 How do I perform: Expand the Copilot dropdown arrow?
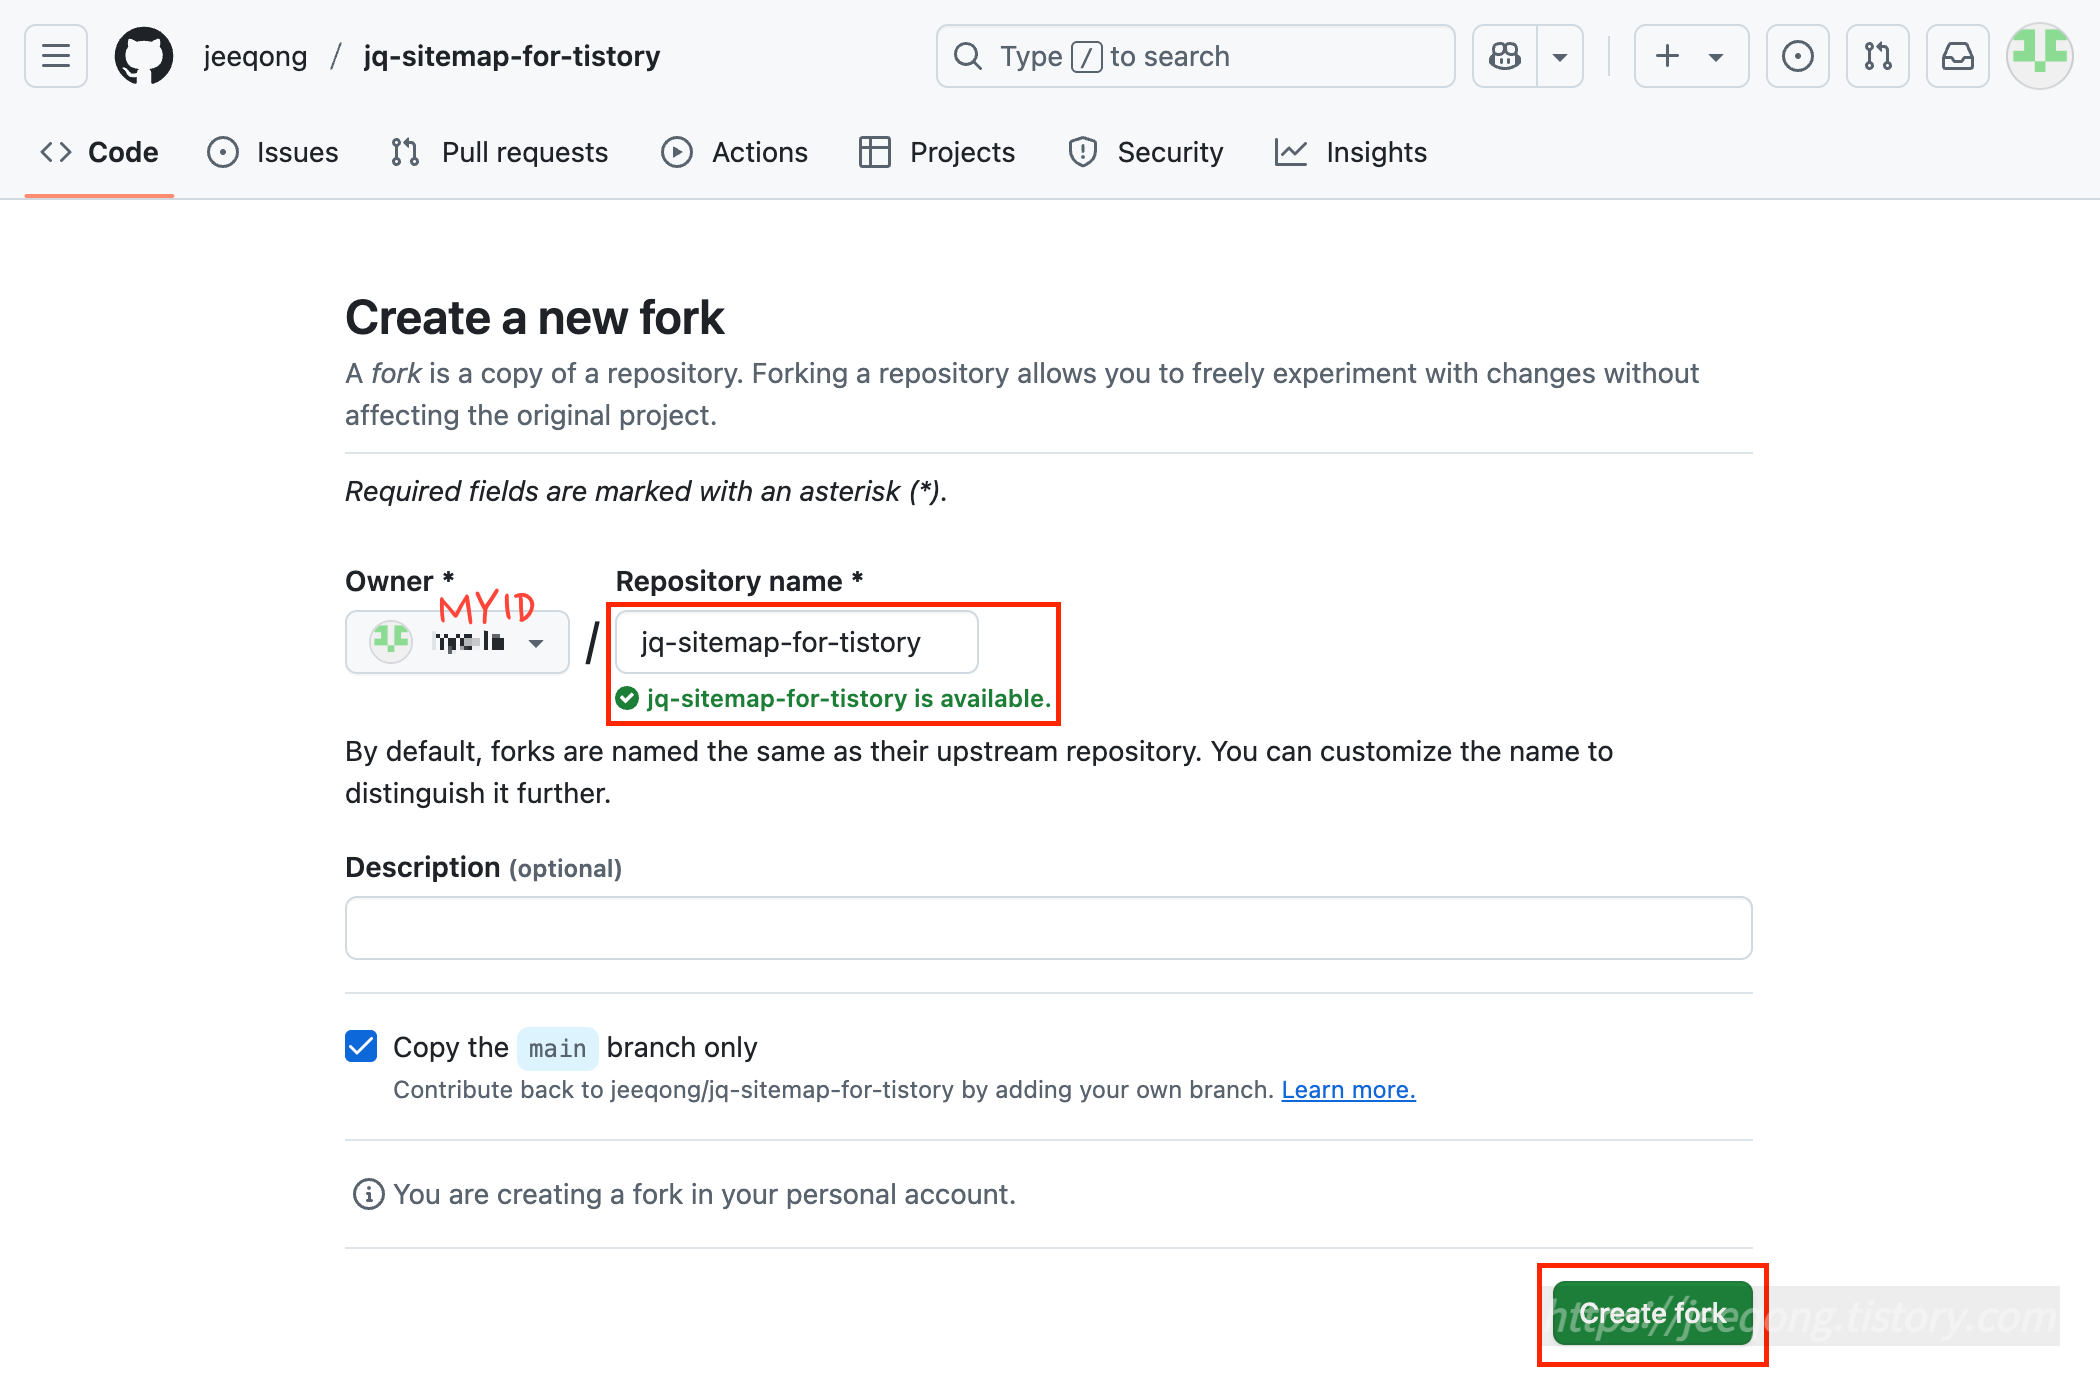(1559, 56)
